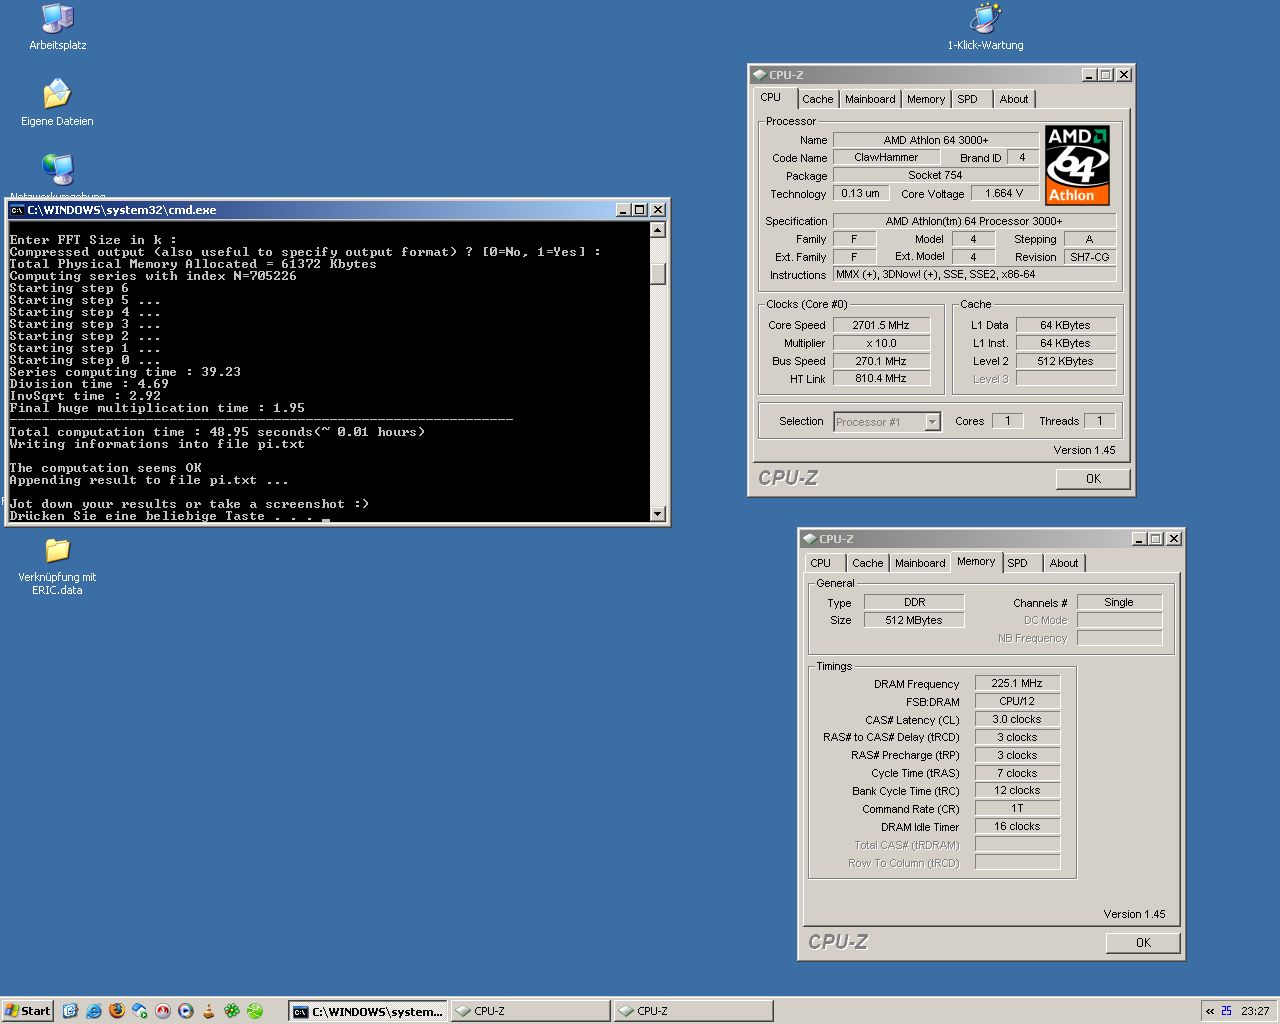Image resolution: width=1280 pixels, height=1024 pixels.
Task: Click the upper CPU-Z window's title icon
Action: [x=759, y=75]
